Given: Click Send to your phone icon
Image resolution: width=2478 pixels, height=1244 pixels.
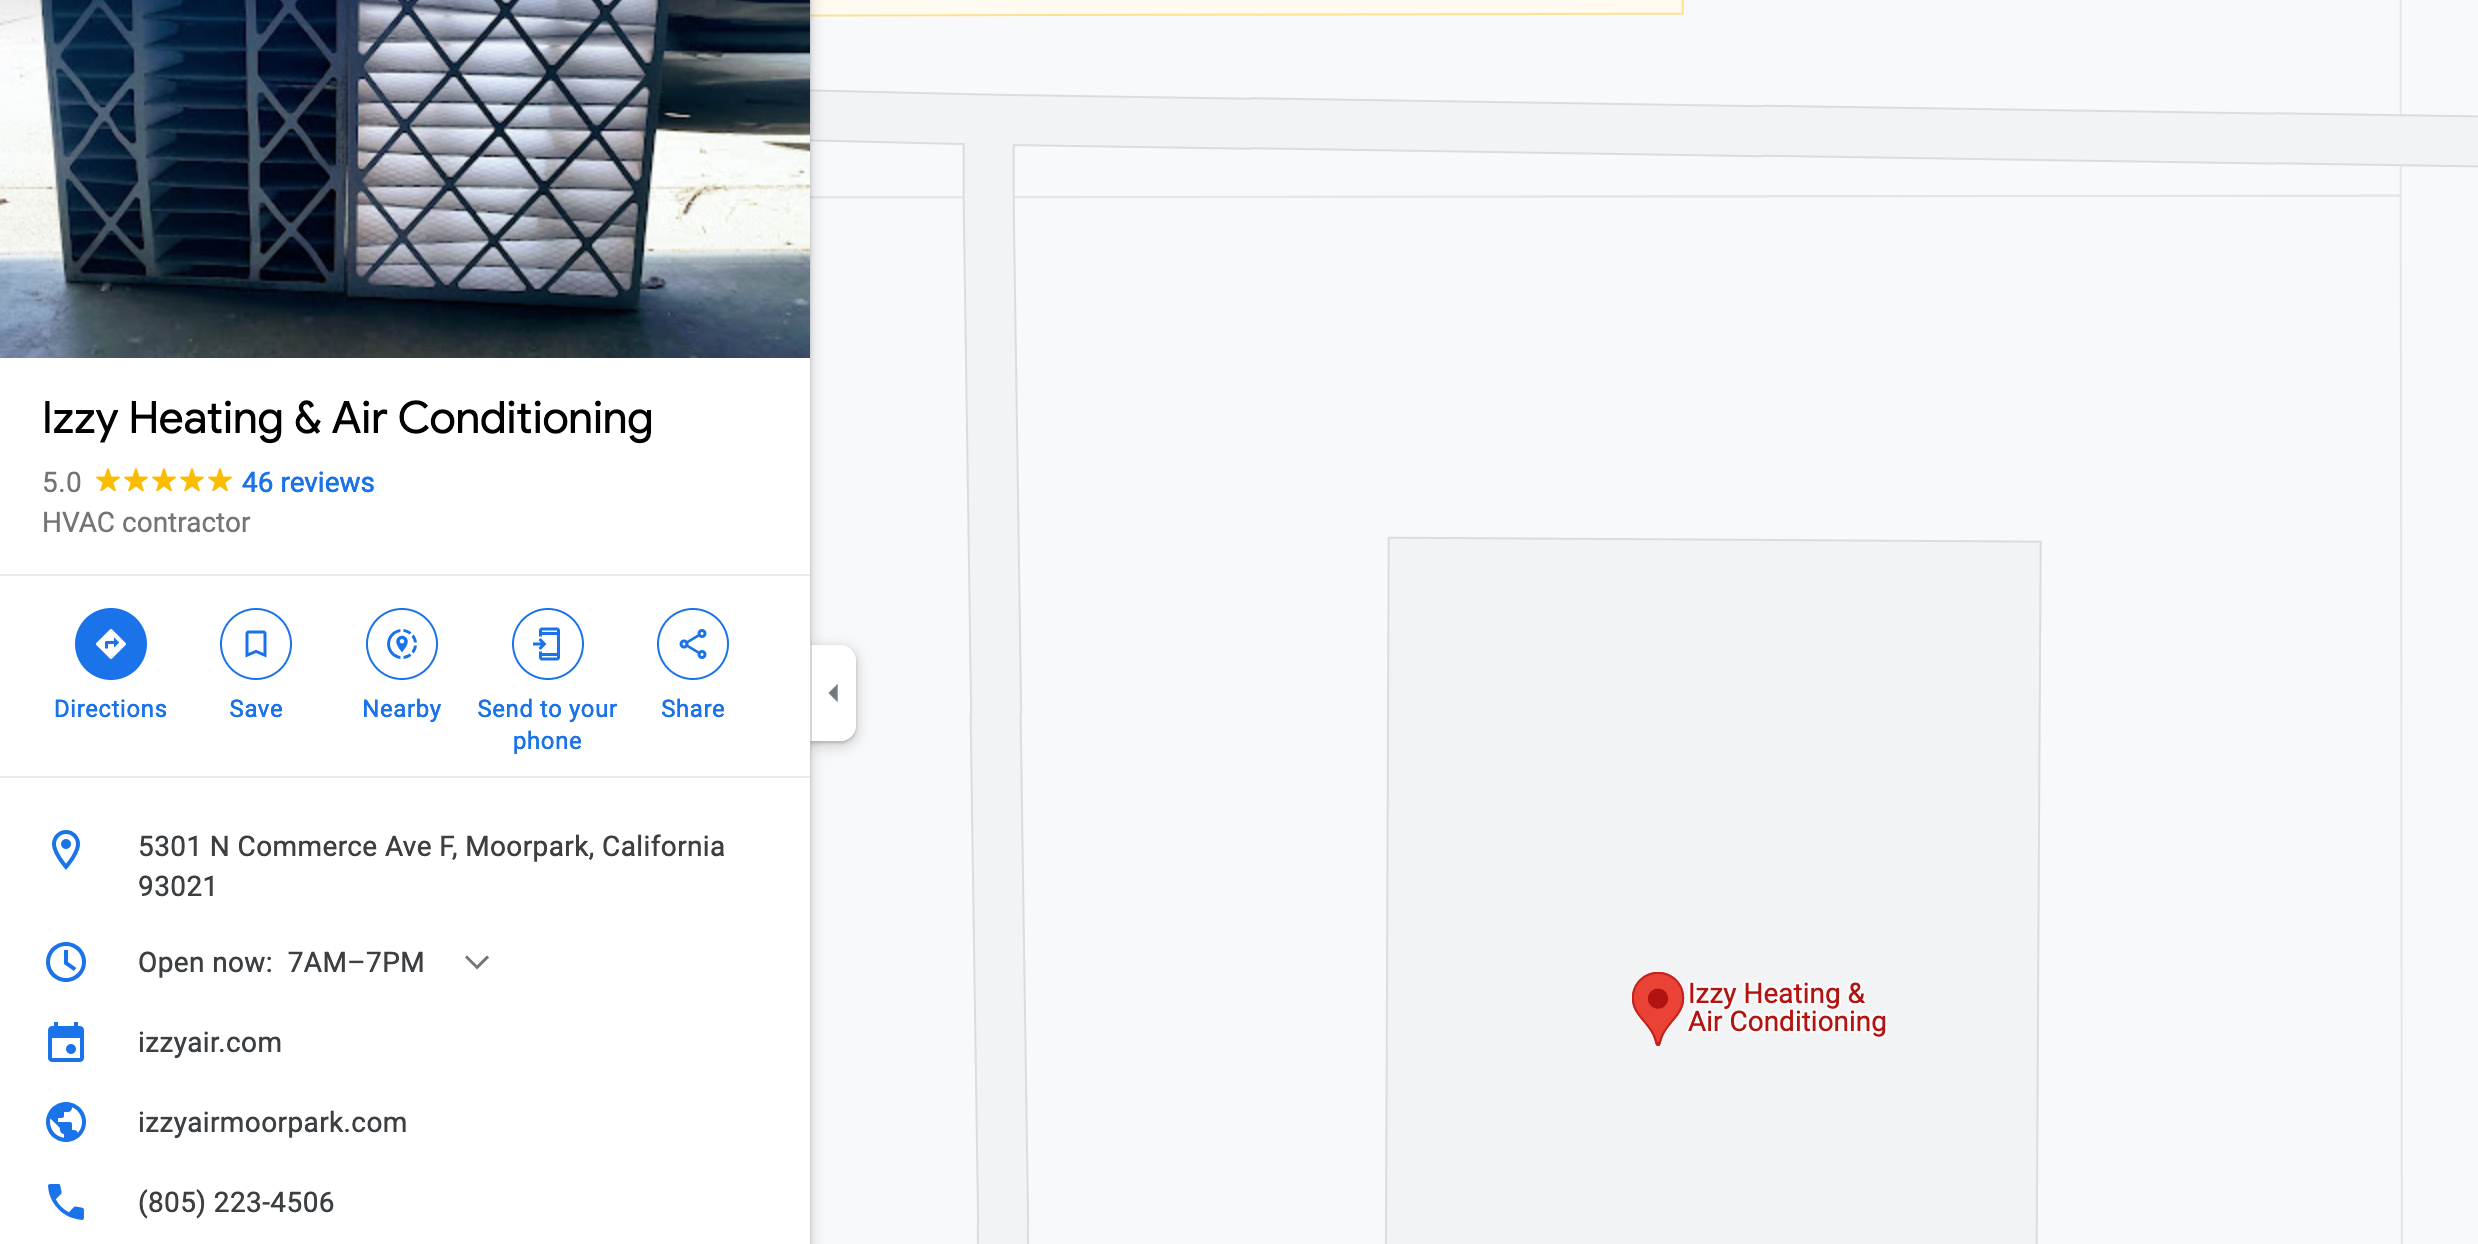Looking at the screenshot, I should (548, 644).
